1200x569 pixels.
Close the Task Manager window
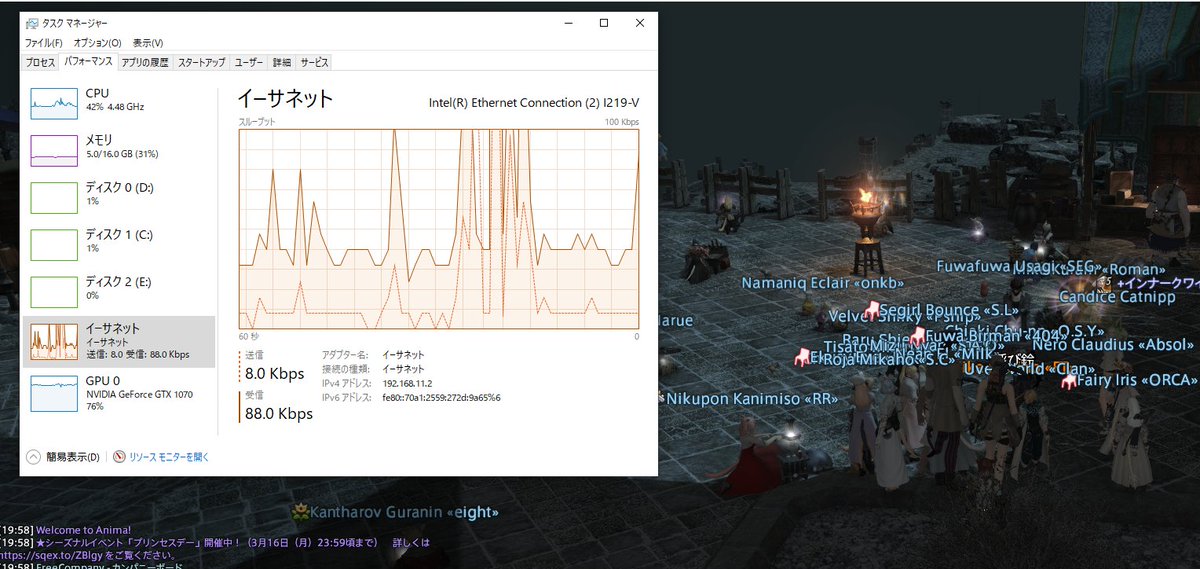click(640, 22)
